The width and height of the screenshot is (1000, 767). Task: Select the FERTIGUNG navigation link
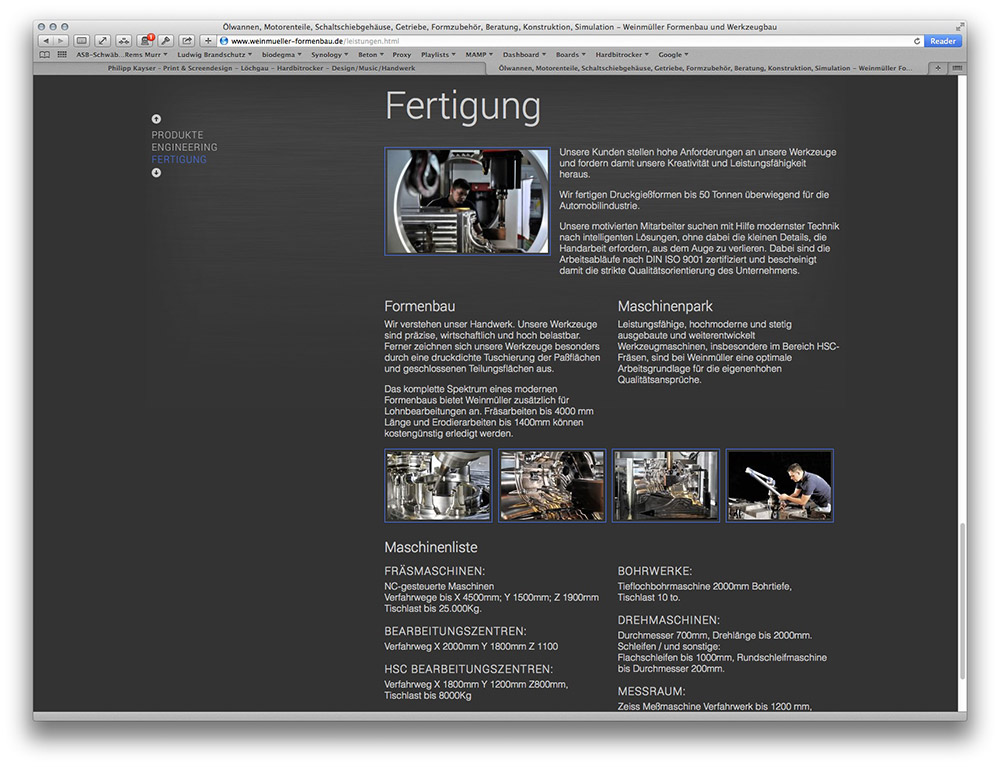(x=179, y=159)
